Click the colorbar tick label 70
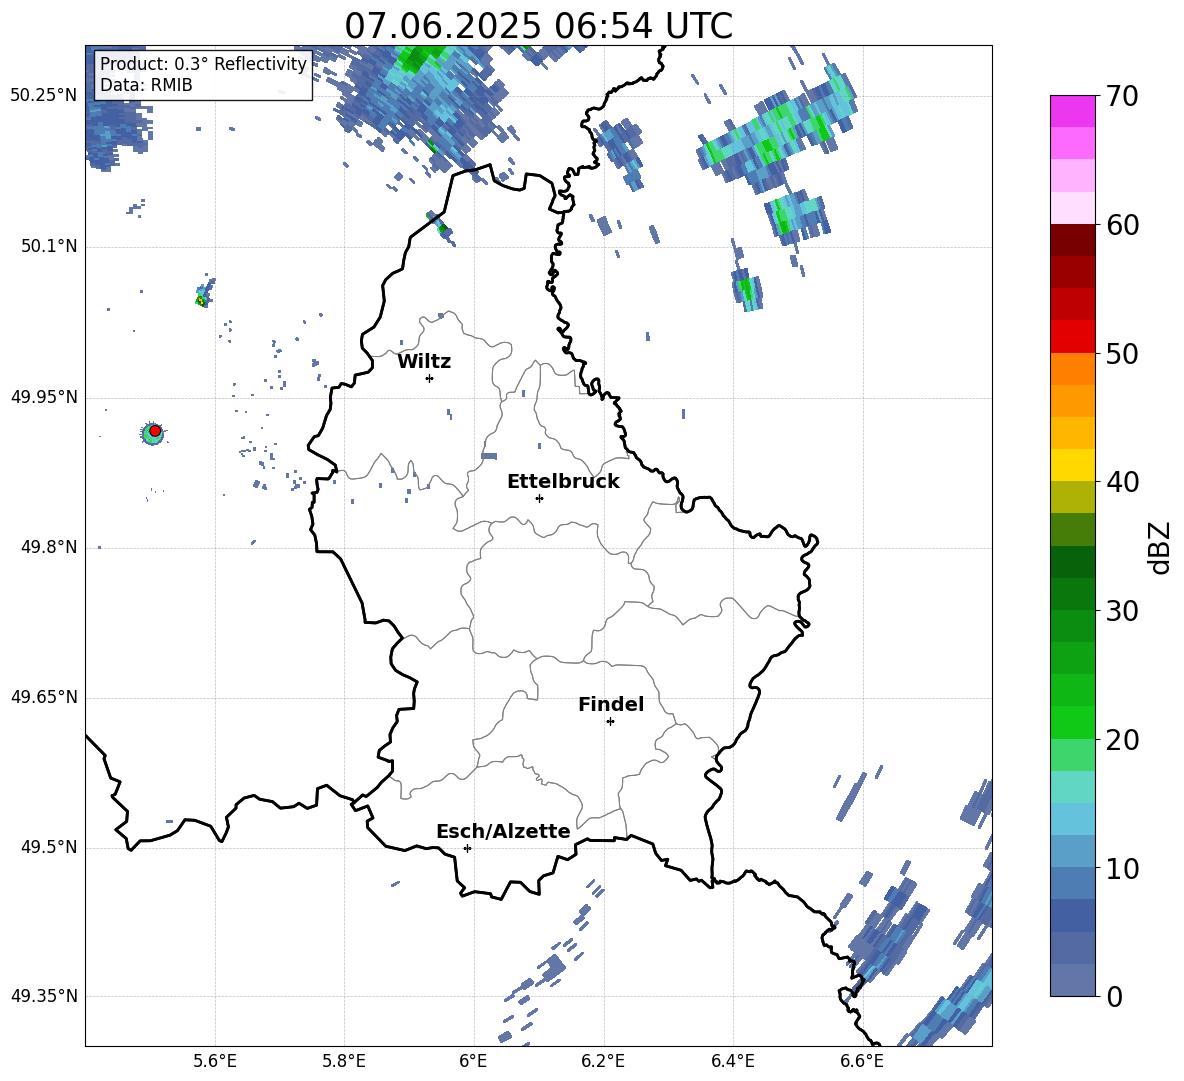The height and width of the screenshot is (1081, 1184). coord(1121,96)
